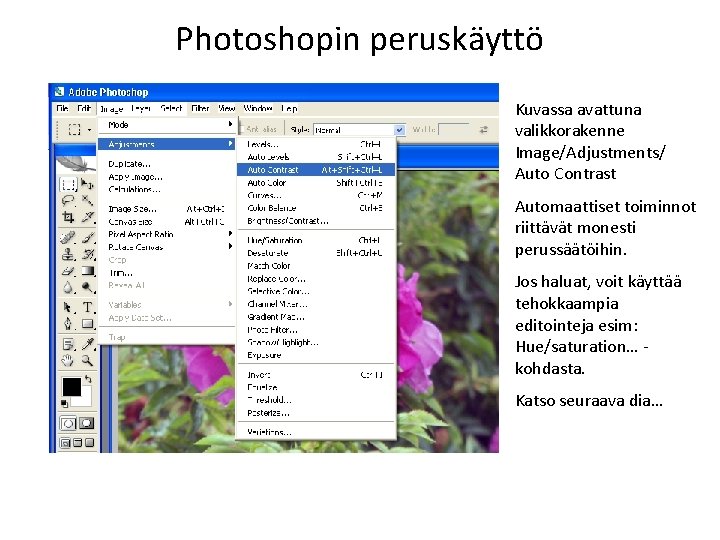720x540 pixels.
Task: Choose Invert adjustment
Action: 316,375
